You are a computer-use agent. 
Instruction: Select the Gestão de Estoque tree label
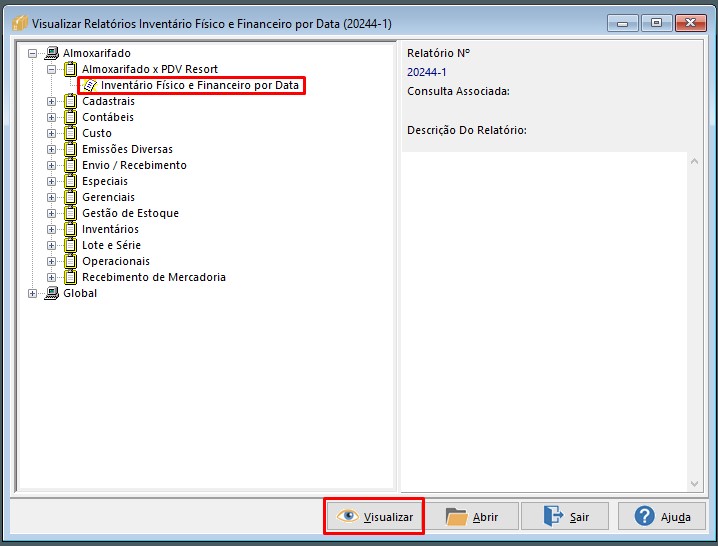(x=131, y=213)
